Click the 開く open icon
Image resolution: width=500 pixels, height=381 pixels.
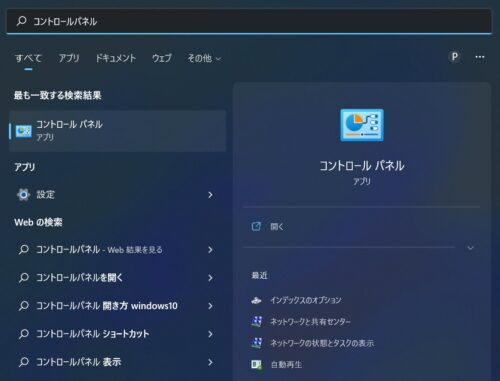click(x=256, y=227)
